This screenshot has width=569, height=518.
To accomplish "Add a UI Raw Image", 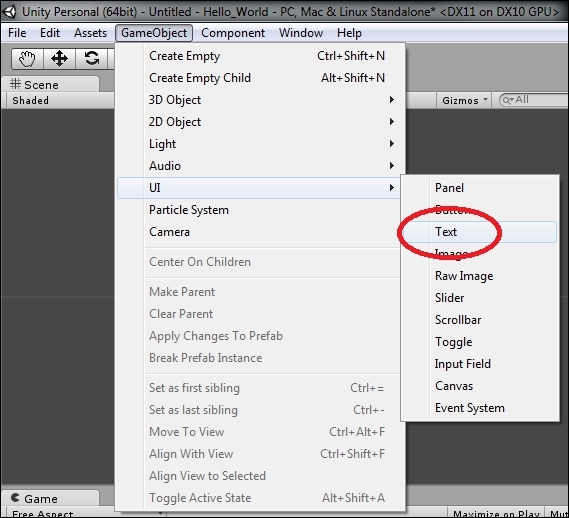I will pyautogui.click(x=480, y=276).
